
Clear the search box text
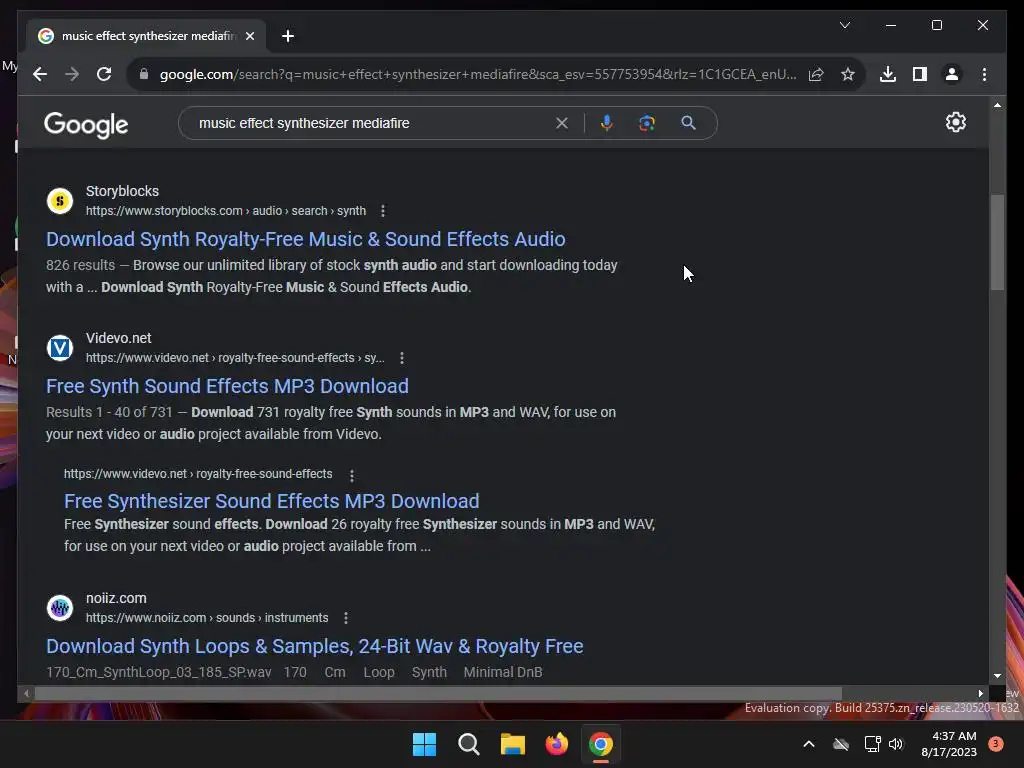(562, 123)
